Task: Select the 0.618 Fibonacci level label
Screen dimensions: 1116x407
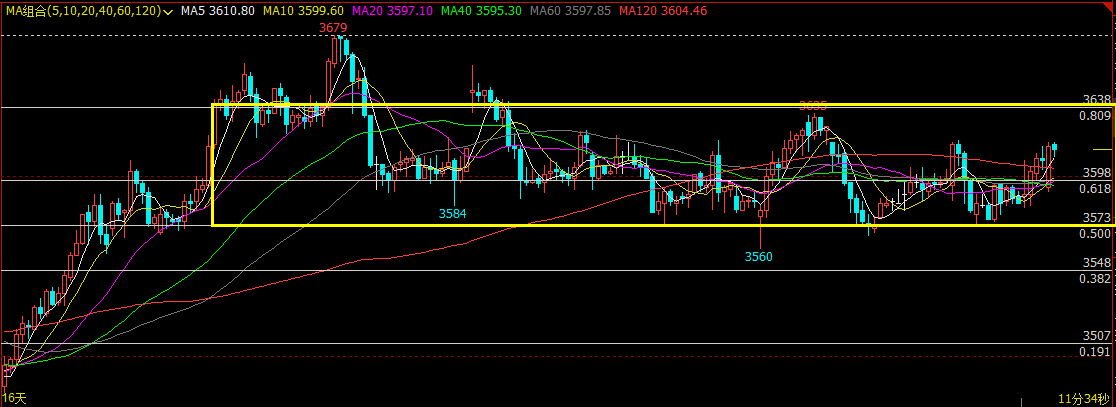Action: click(1095, 189)
